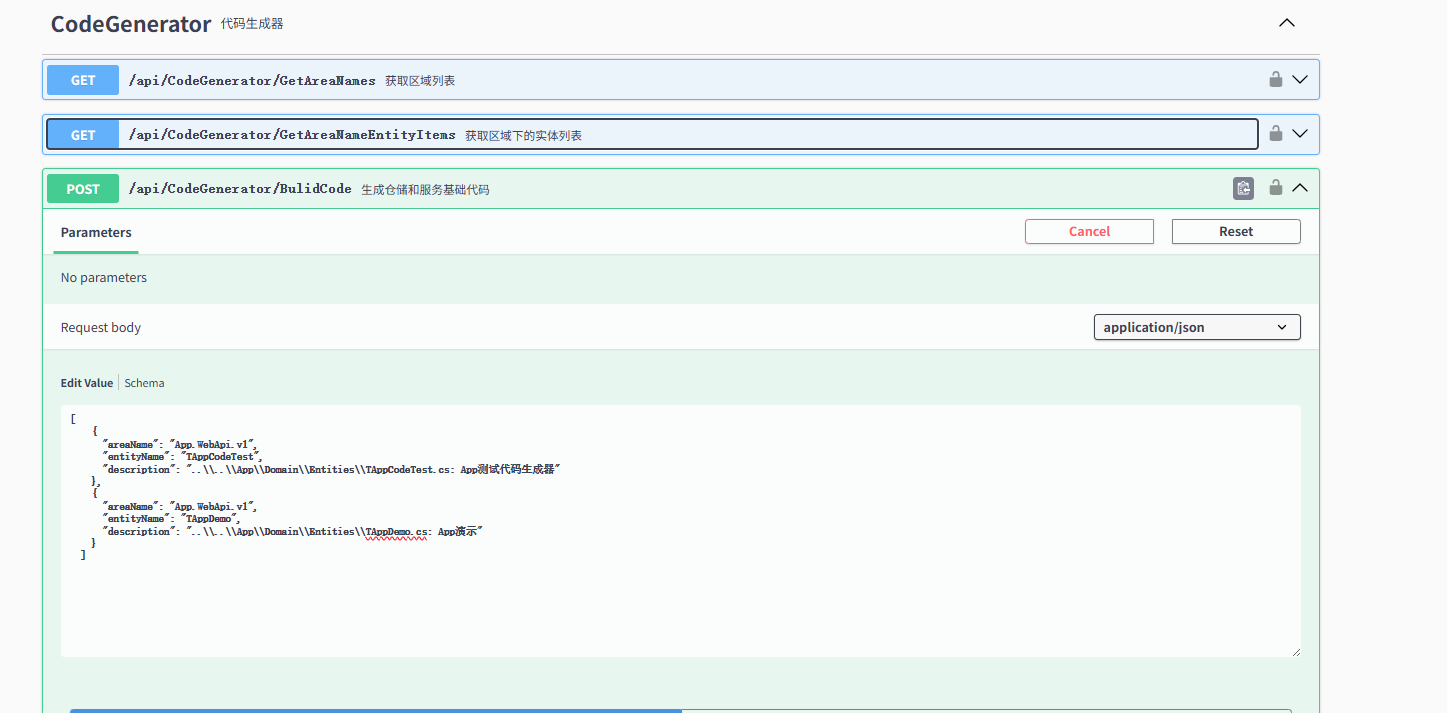The height and width of the screenshot is (713, 1447).
Task: Select the Parameters tab
Action: click(x=96, y=232)
